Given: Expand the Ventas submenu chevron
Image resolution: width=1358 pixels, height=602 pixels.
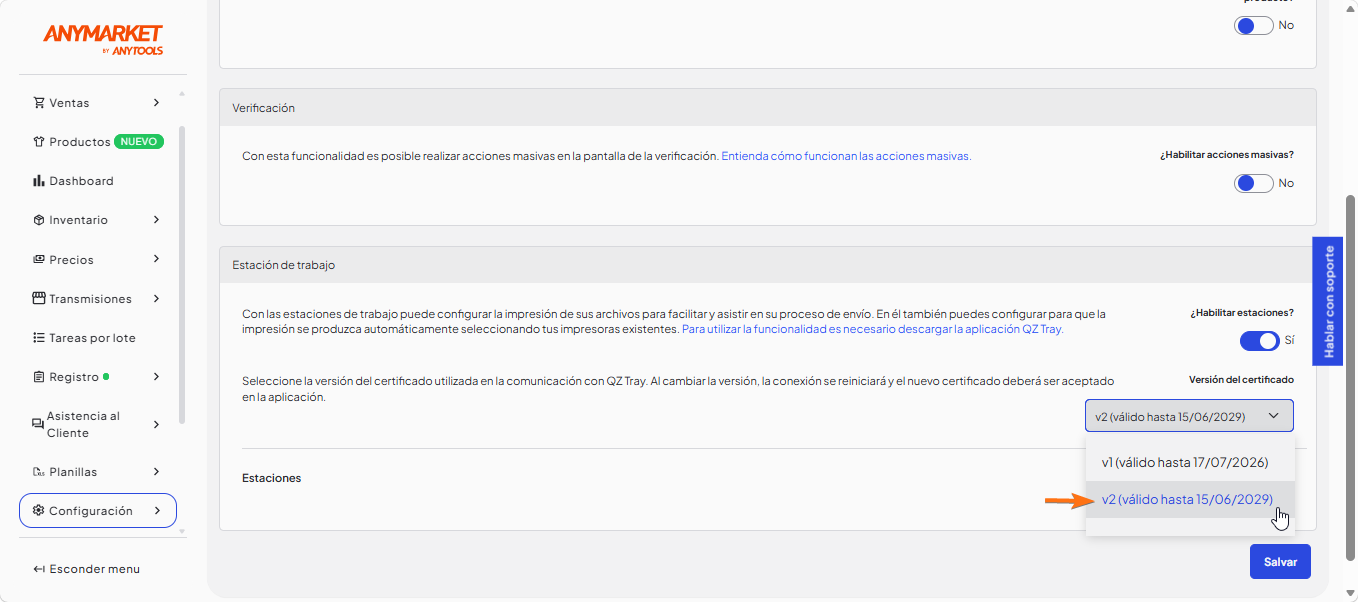Looking at the screenshot, I should click(156, 102).
